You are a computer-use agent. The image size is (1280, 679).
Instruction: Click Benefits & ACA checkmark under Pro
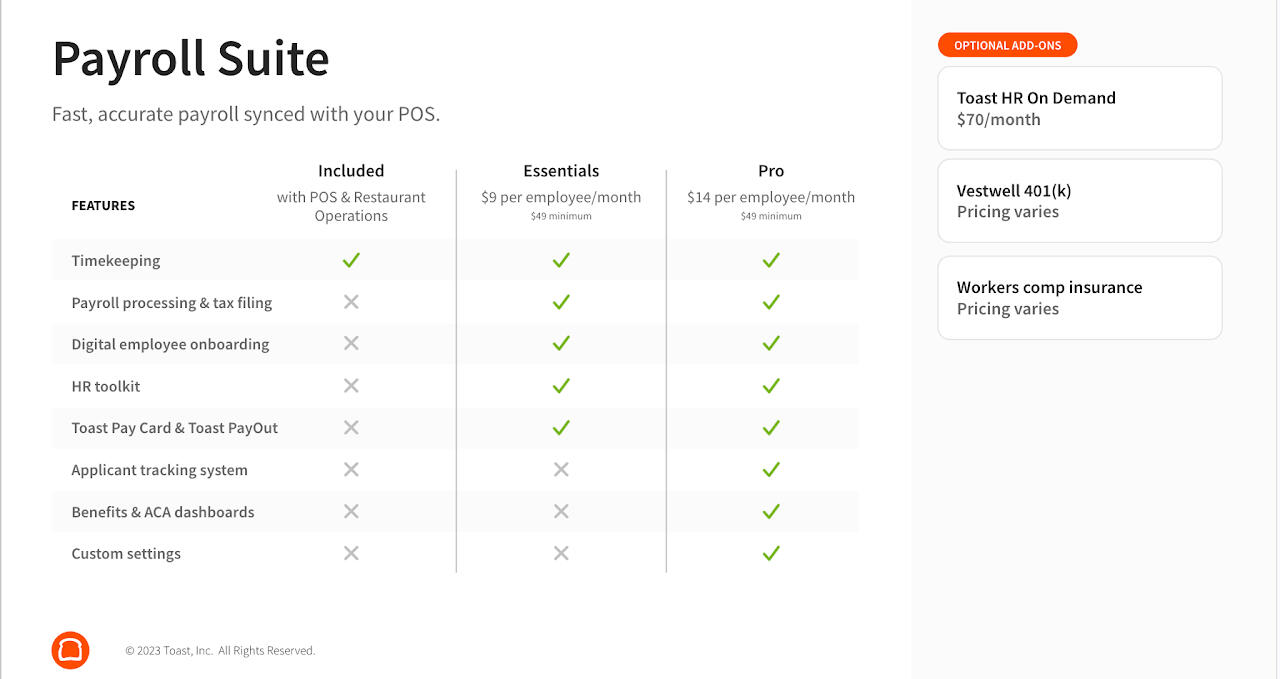(x=771, y=512)
